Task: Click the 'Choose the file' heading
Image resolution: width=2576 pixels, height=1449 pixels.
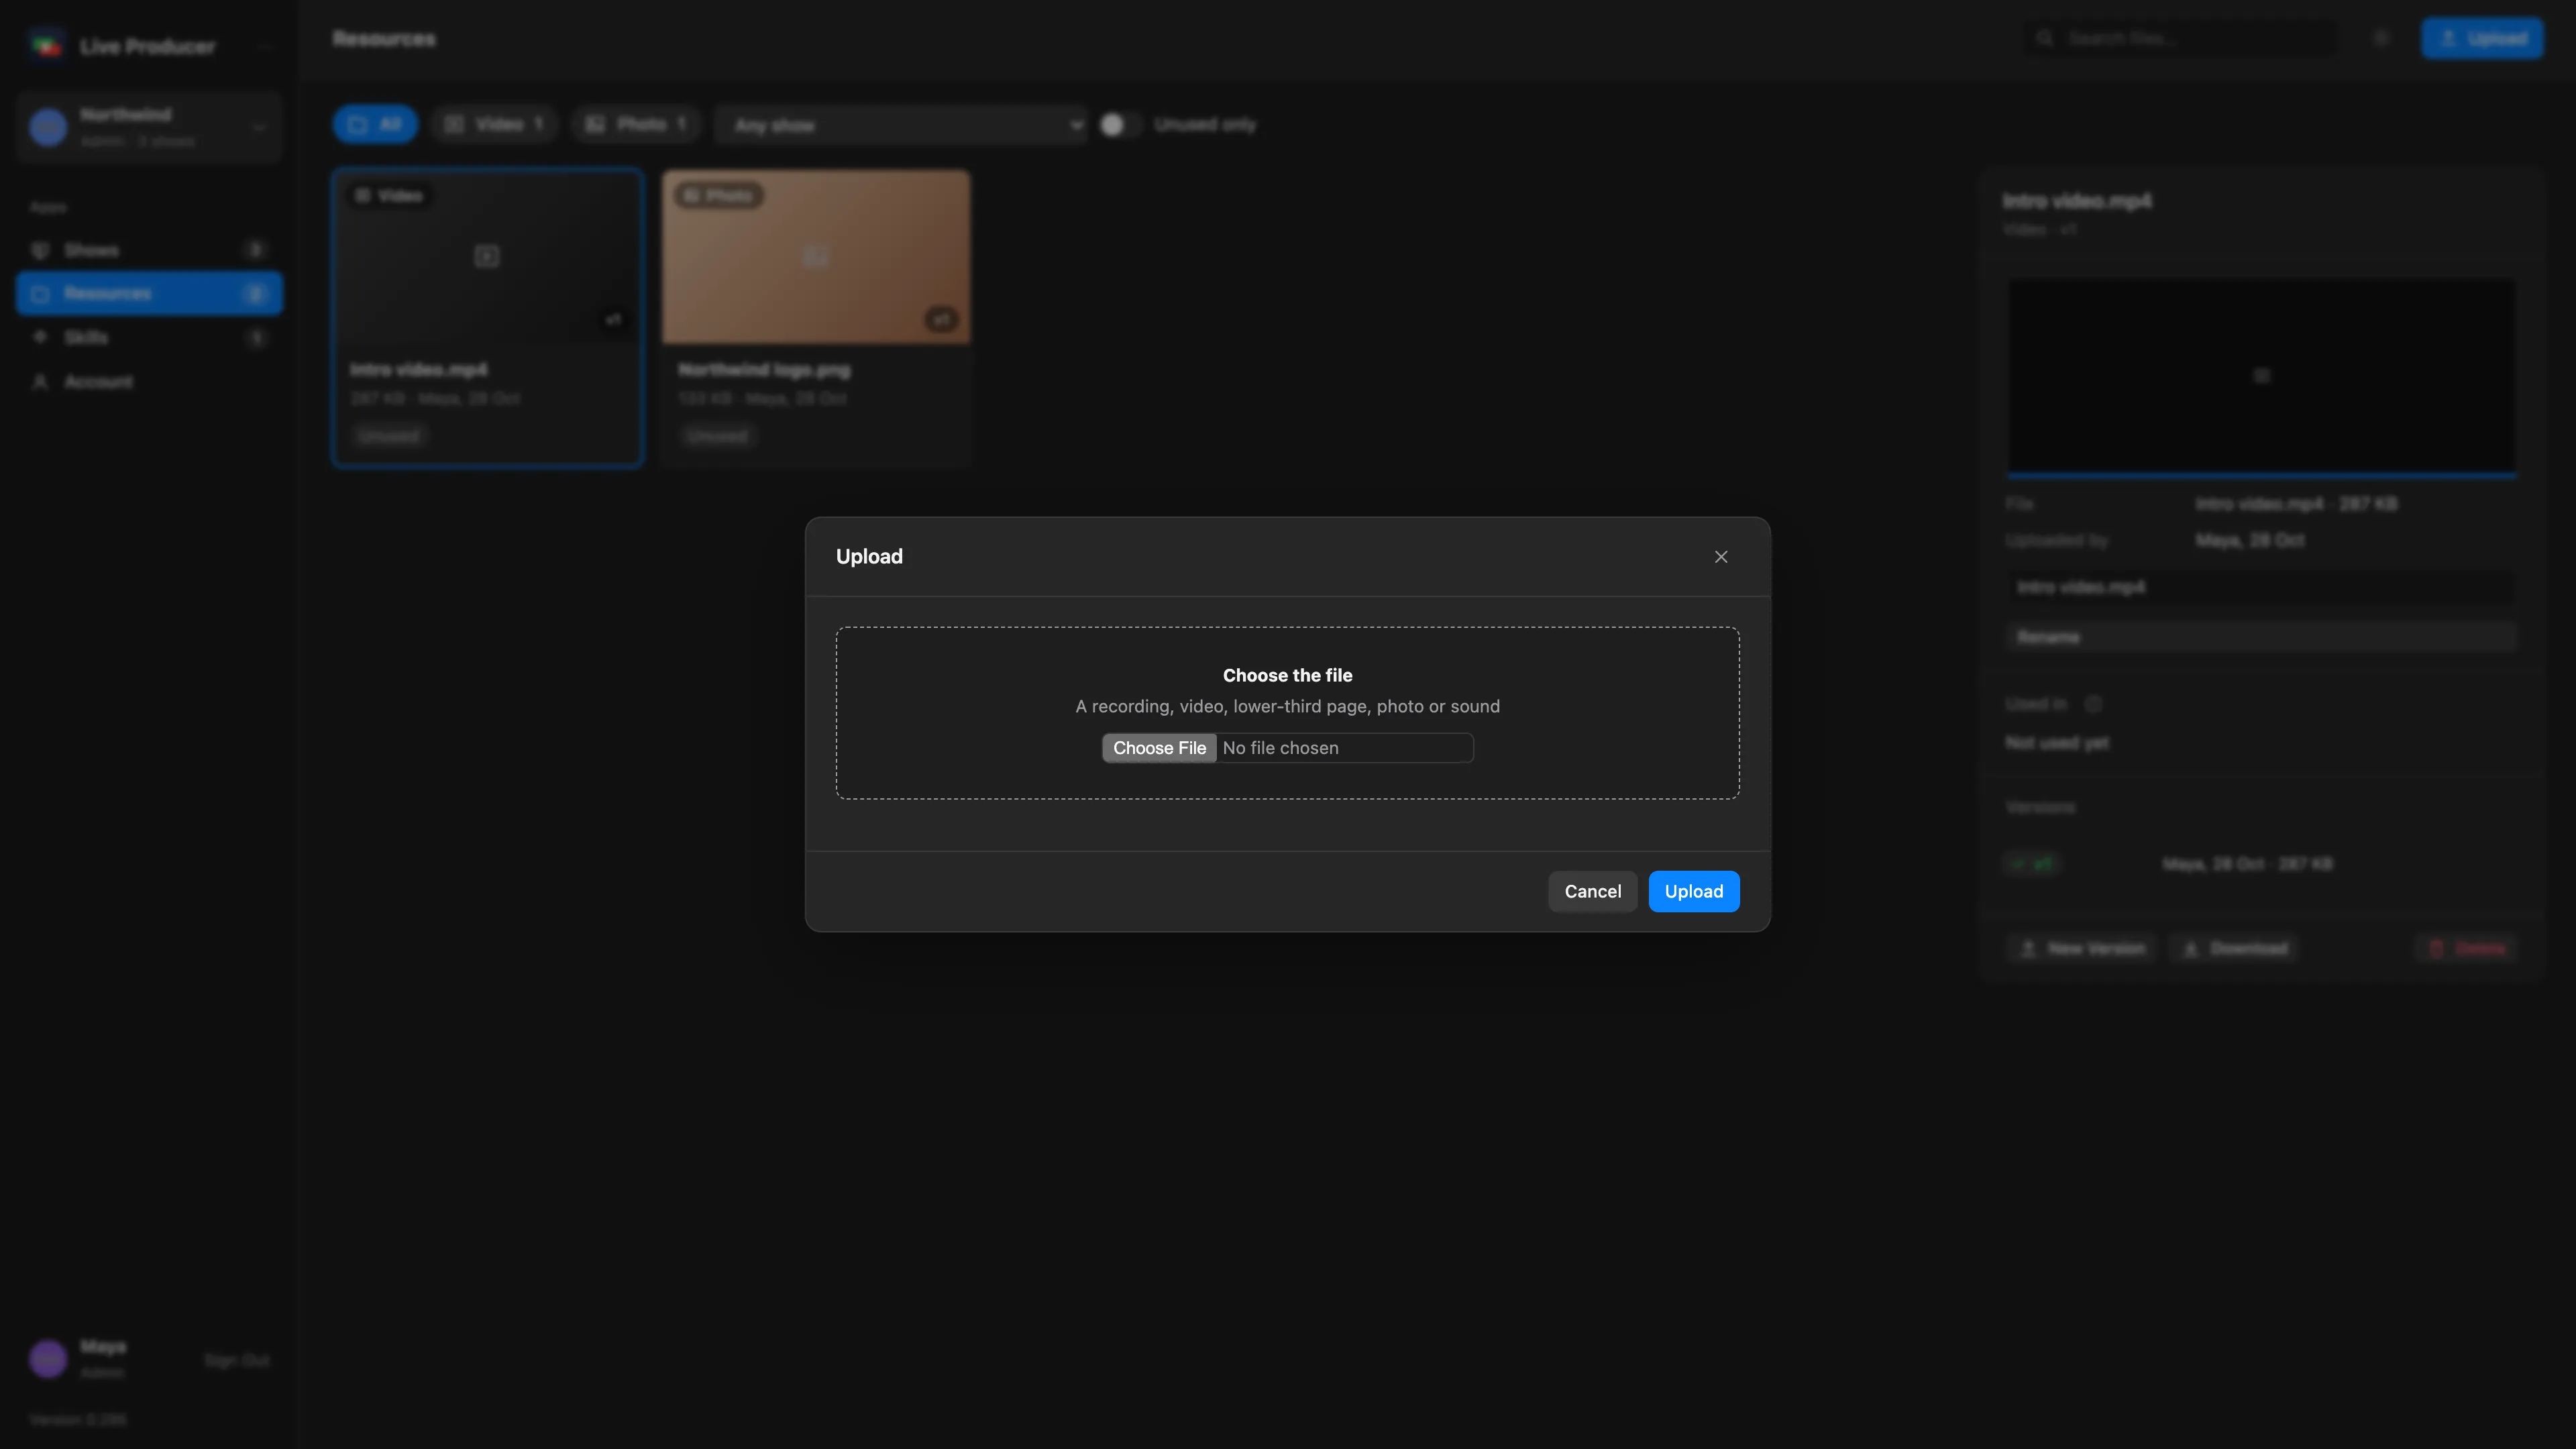Action: coord(1287,675)
